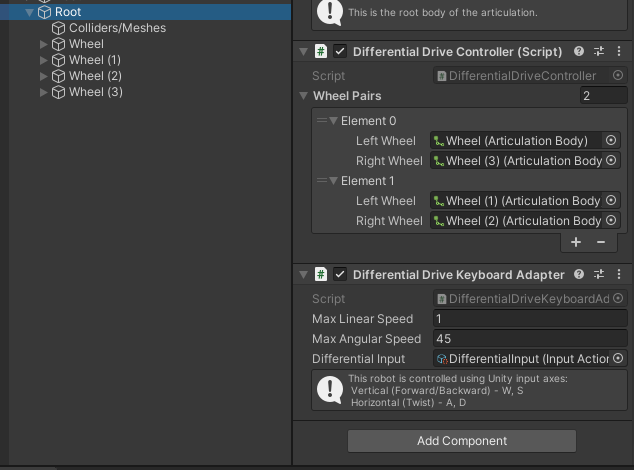
Task: Open presets for Differential Drive Controller
Action: pos(599,51)
